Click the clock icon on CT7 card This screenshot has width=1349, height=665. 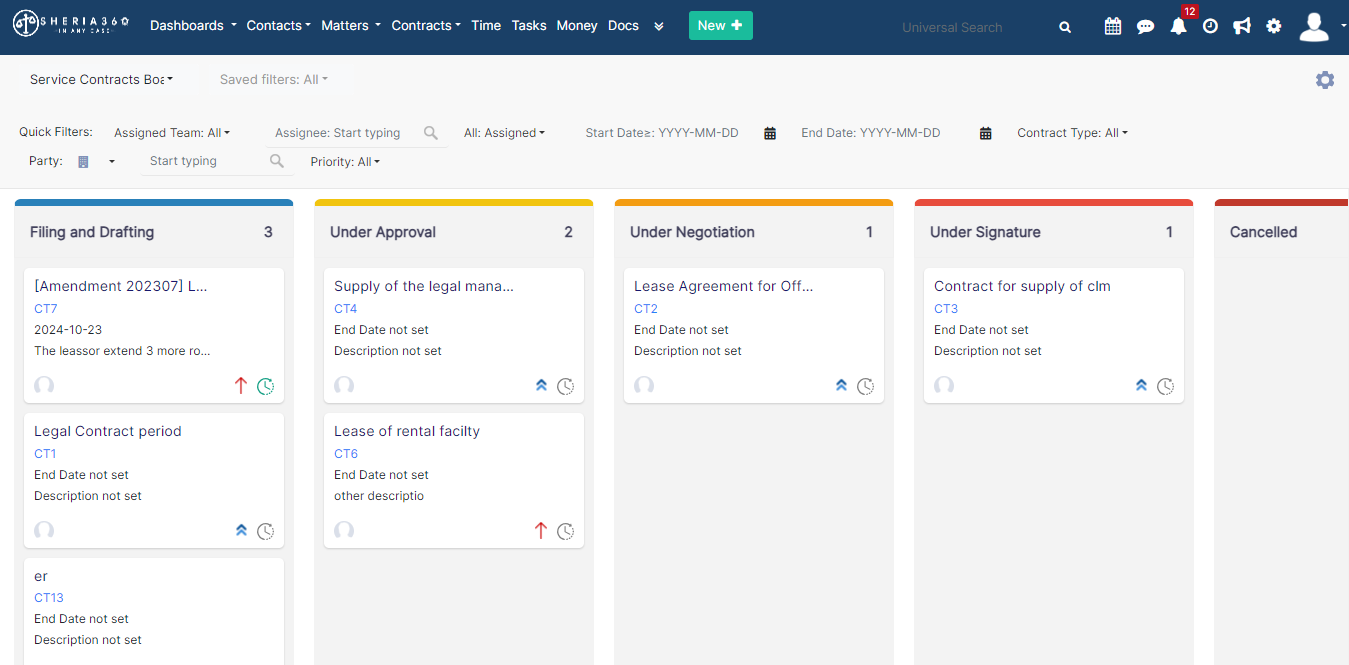(266, 386)
